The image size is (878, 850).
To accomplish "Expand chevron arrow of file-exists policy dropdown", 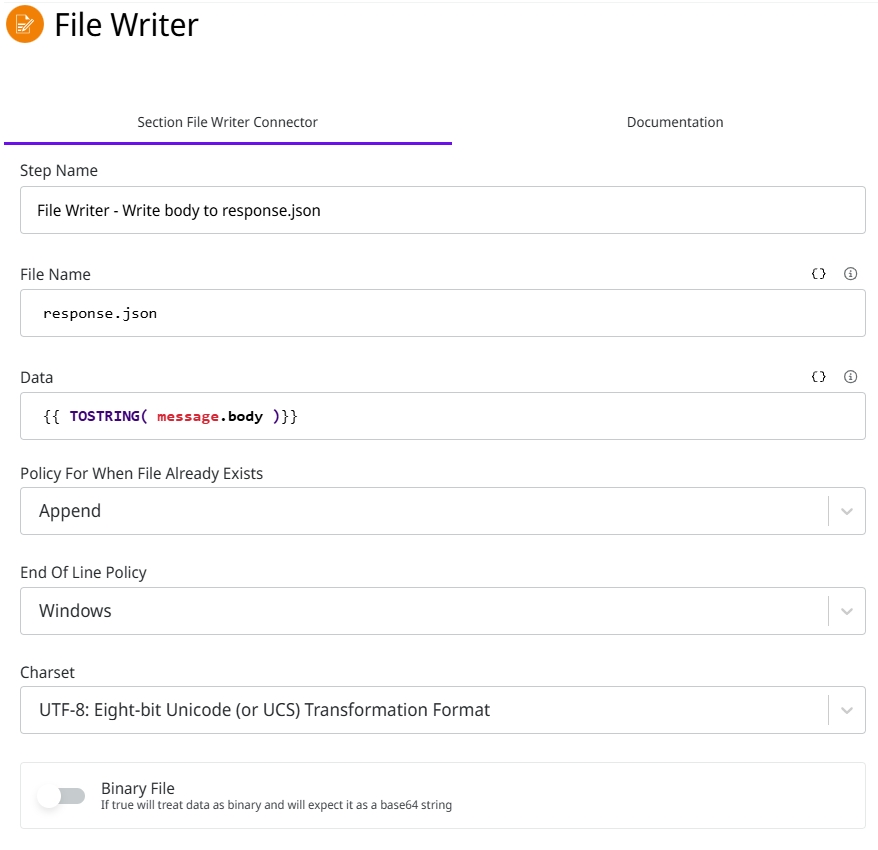I will 846,511.
